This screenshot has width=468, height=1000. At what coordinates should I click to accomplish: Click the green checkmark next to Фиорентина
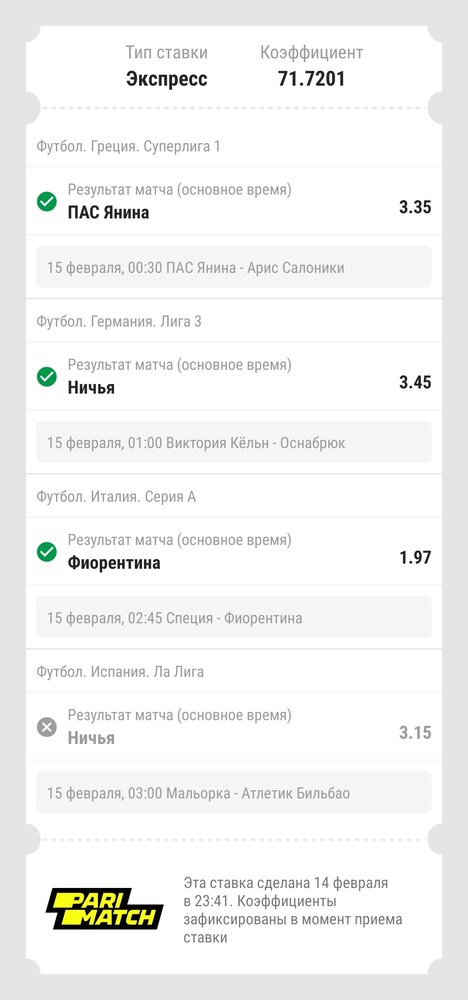point(47,552)
